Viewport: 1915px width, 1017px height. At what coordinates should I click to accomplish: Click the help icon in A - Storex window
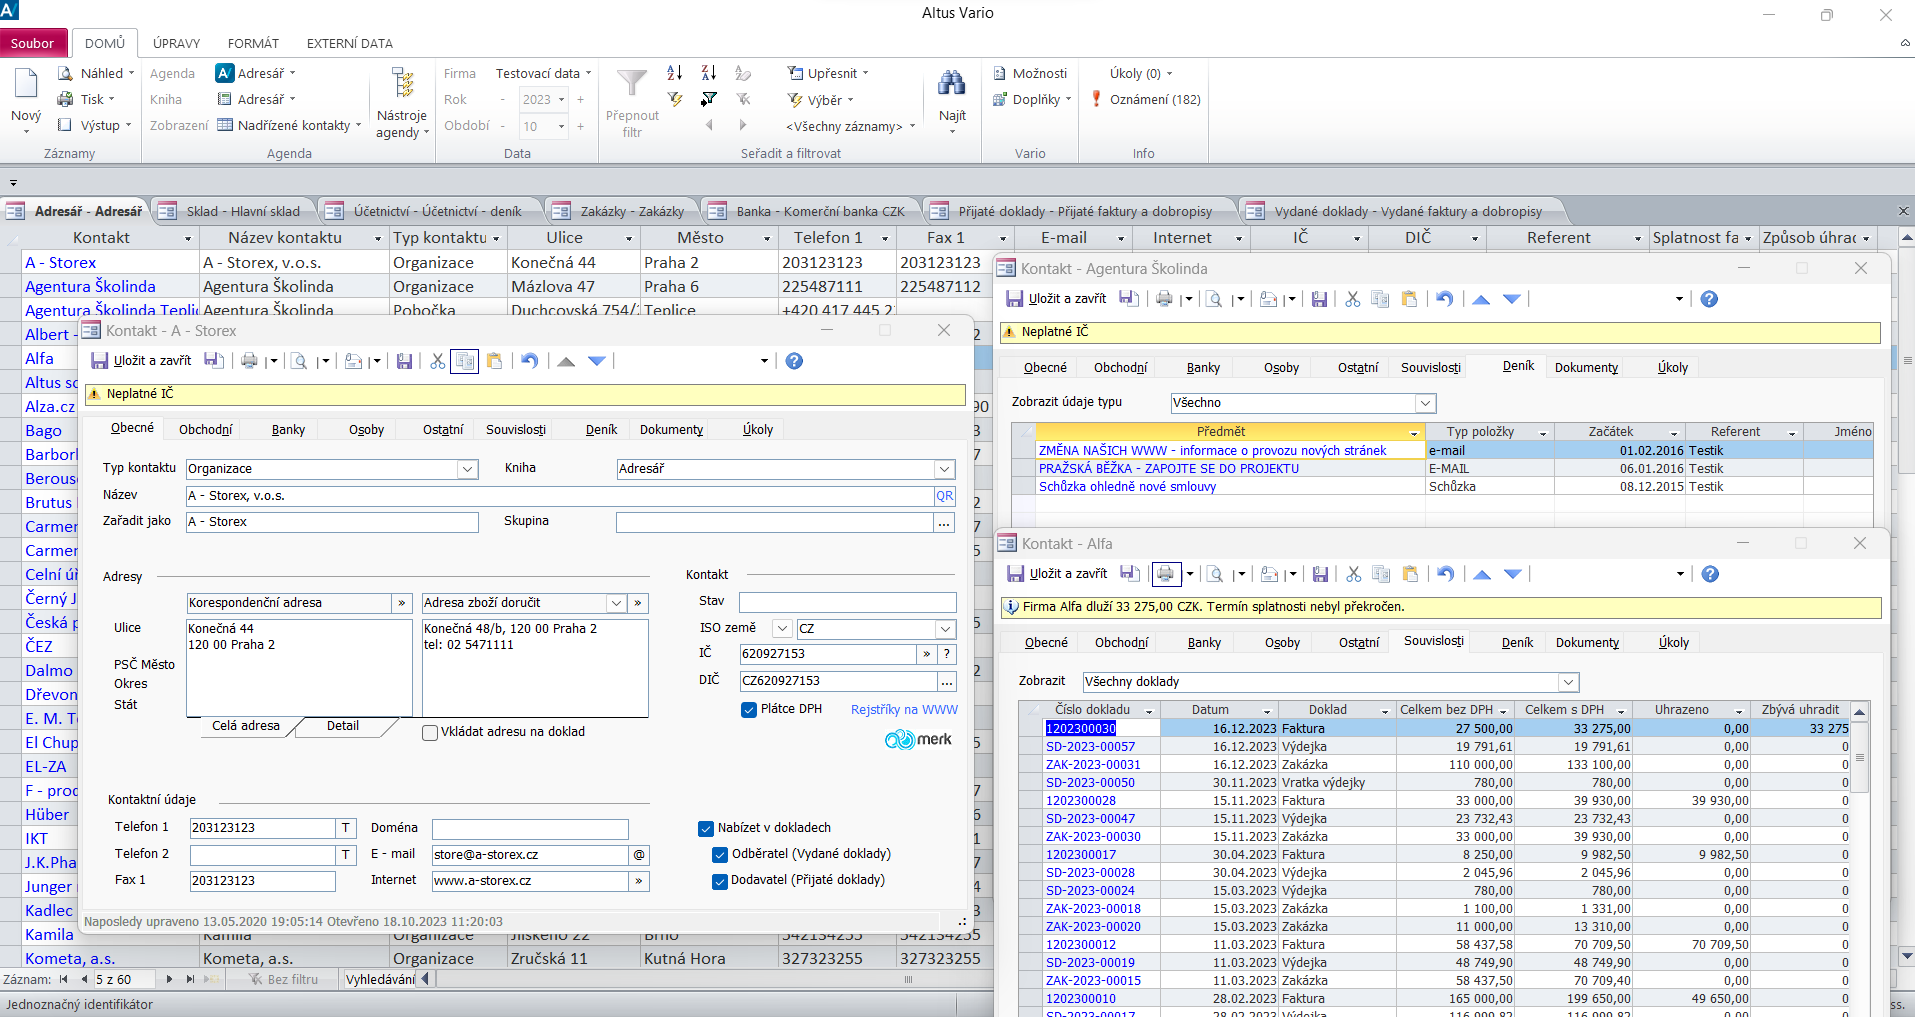click(x=794, y=361)
